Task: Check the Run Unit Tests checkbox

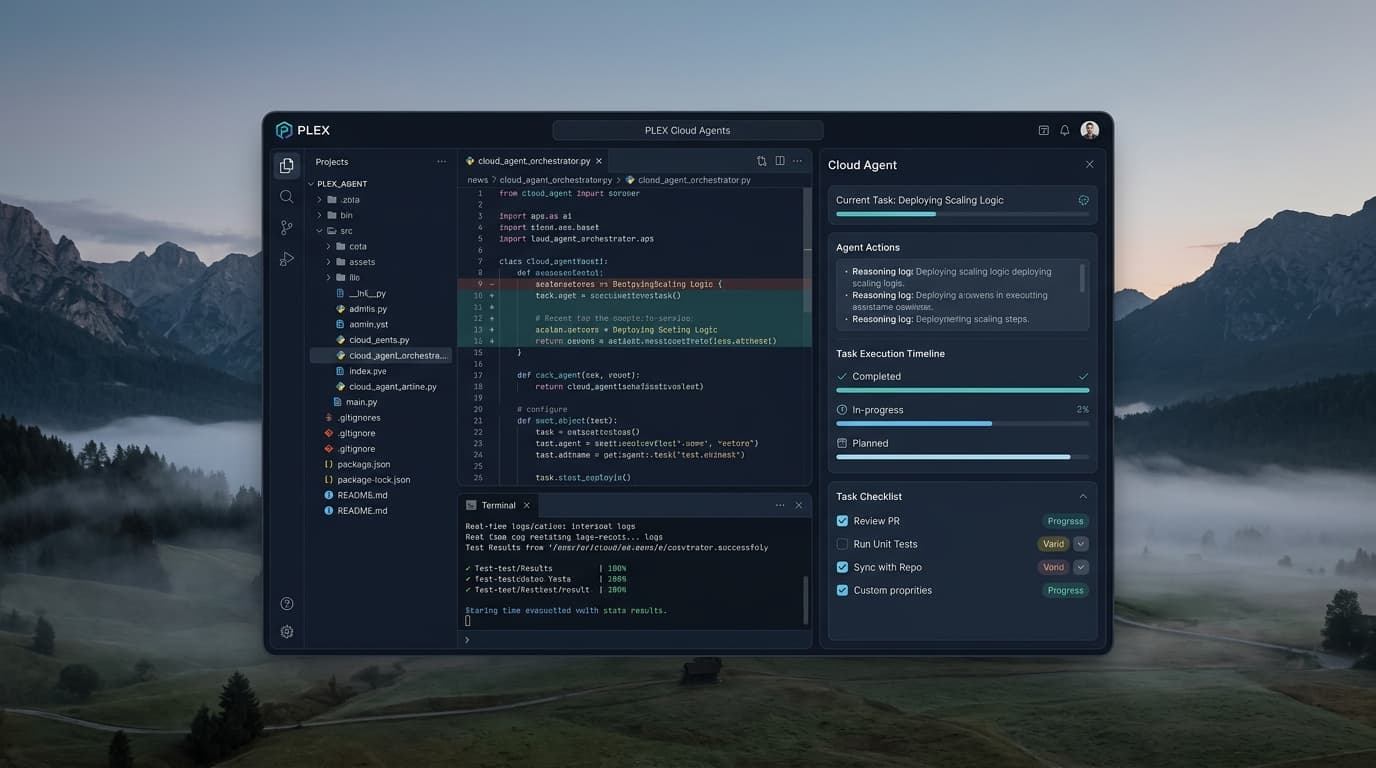Action: [x=842, y=544]
